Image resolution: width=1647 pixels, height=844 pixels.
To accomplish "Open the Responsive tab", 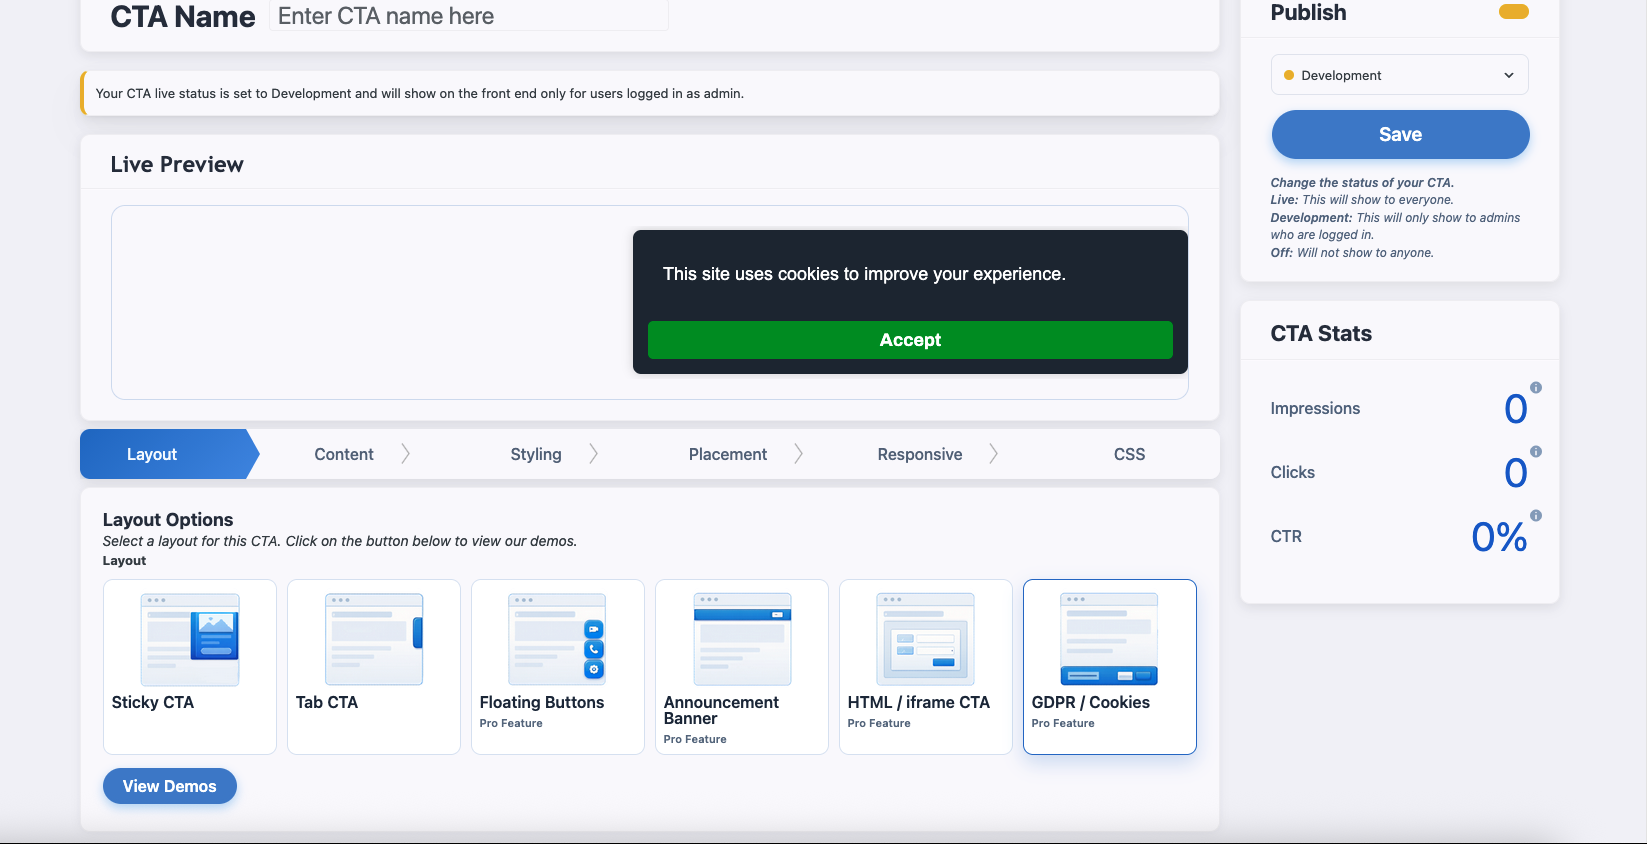I will tap(920, 454).
